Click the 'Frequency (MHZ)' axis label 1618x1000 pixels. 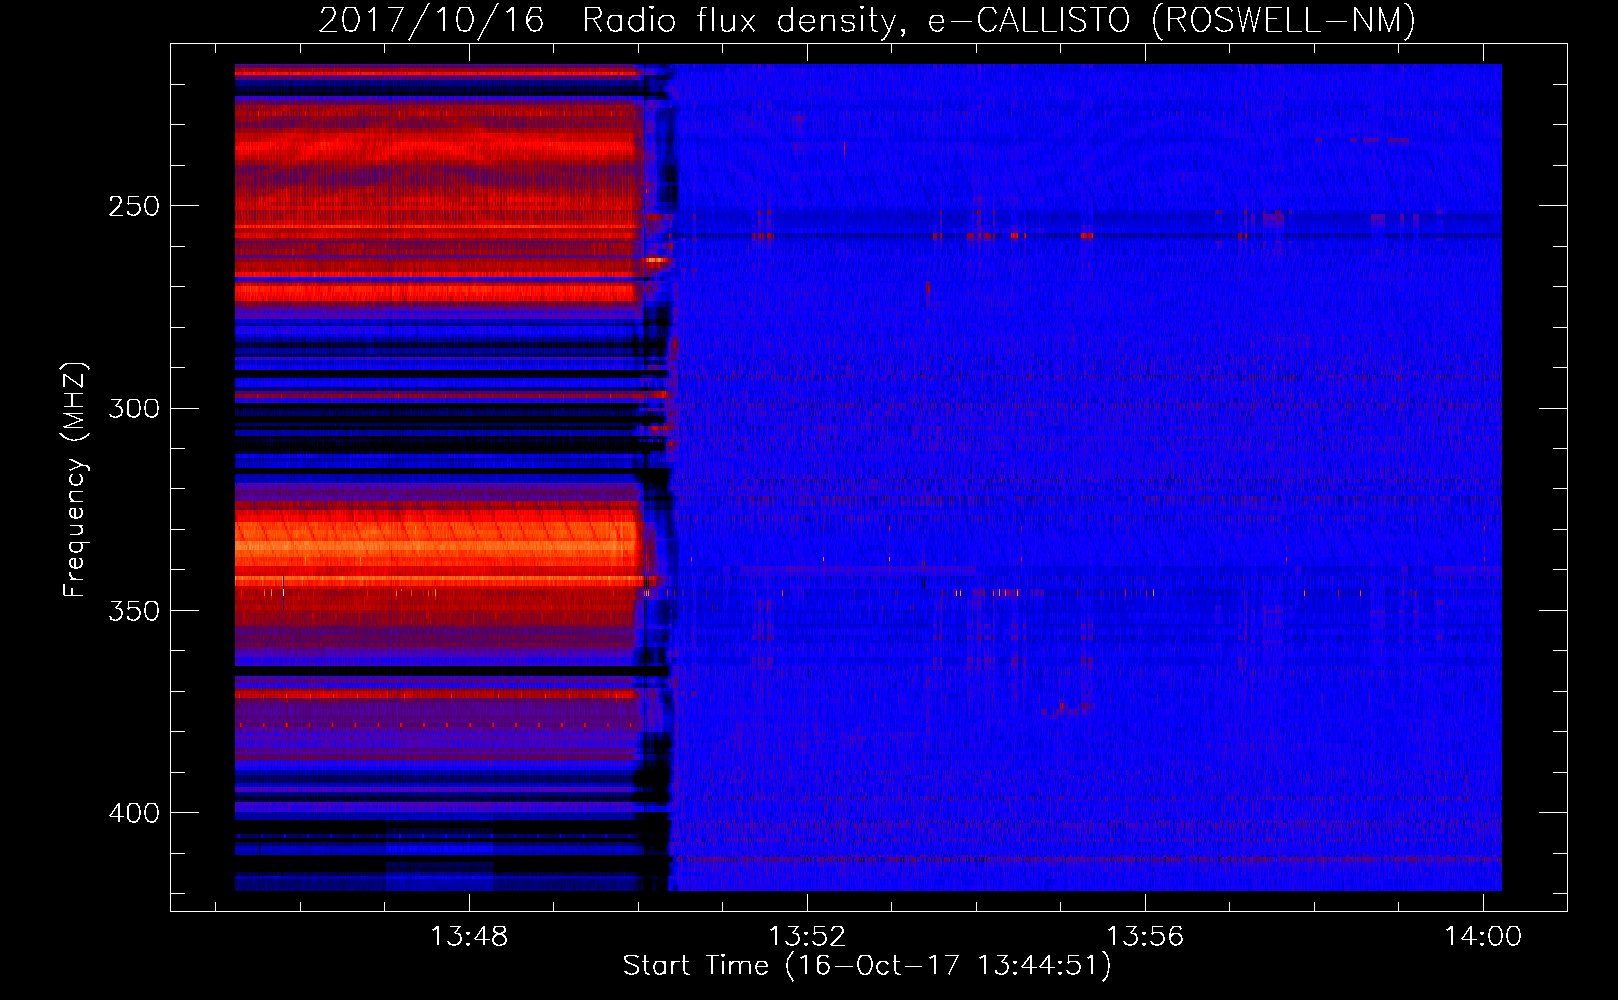pyautogui.click(x=75, y=480)
